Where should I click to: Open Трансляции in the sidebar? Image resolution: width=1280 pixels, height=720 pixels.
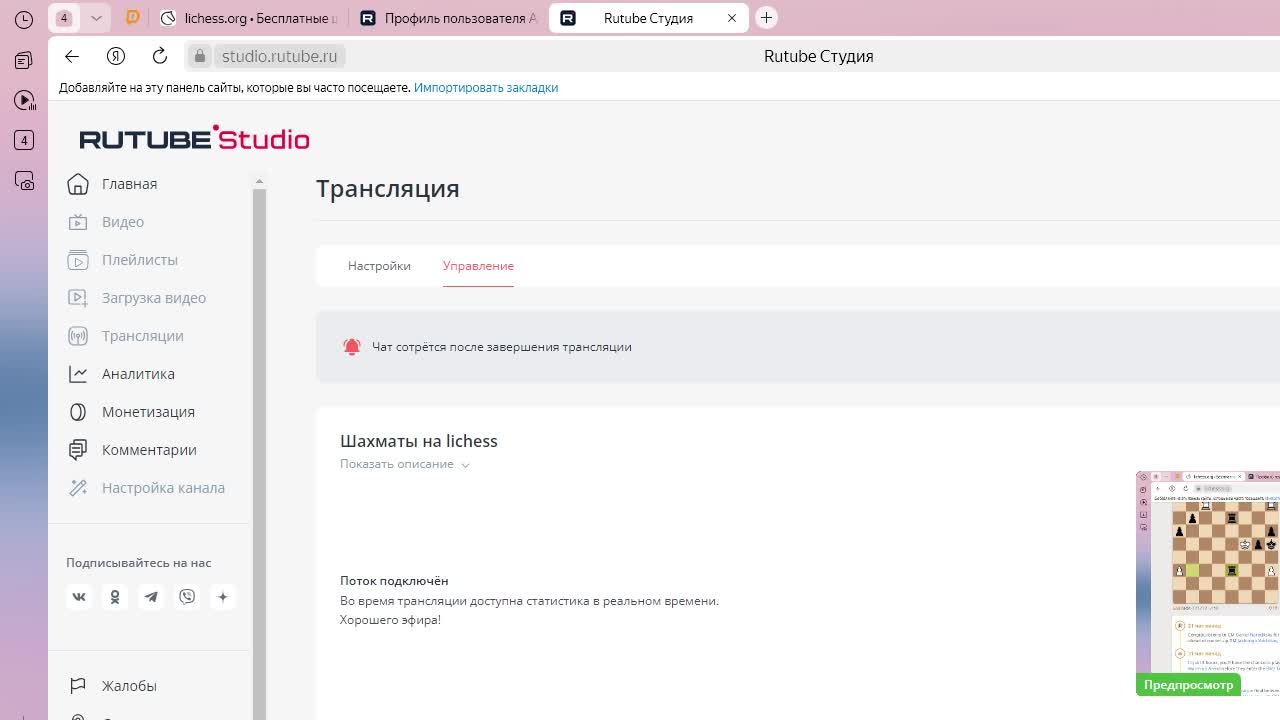143,336
